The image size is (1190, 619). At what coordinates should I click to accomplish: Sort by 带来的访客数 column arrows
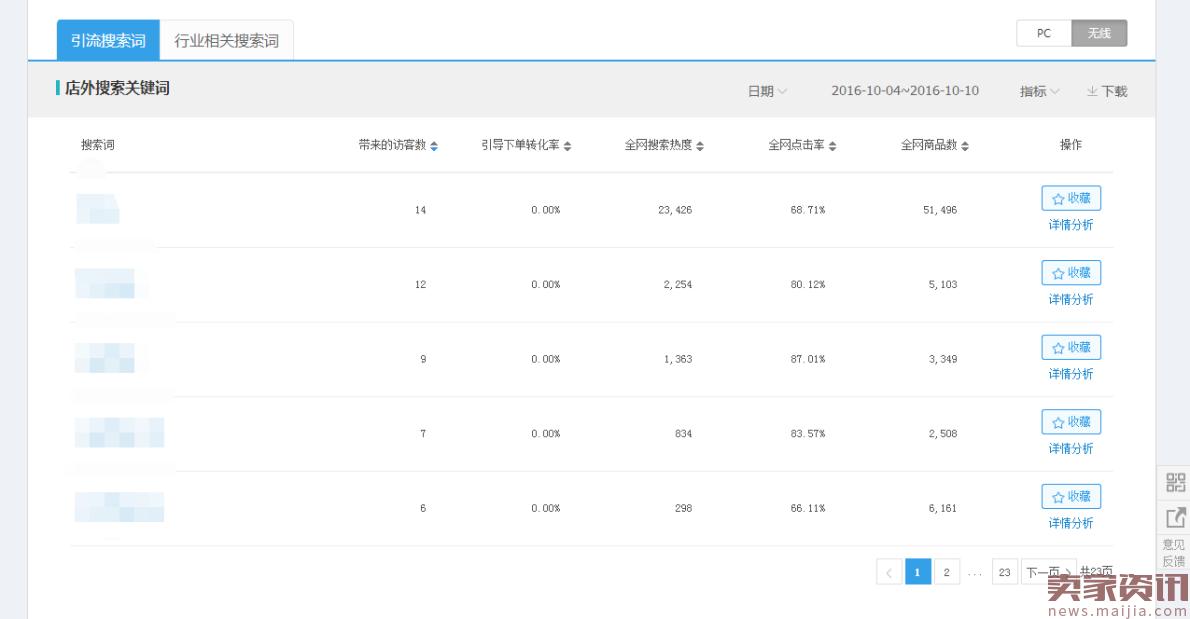(434, 146)
